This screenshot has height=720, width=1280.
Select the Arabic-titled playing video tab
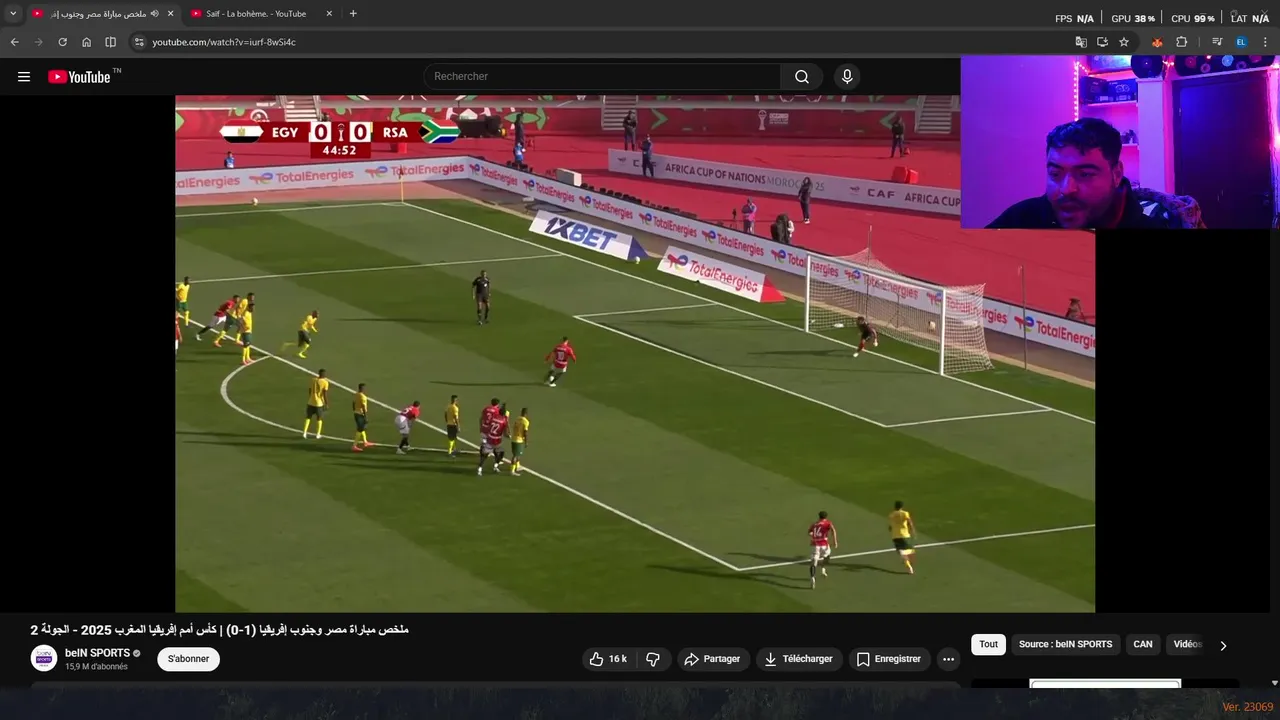pyautogui.click(x=98, y=14)
